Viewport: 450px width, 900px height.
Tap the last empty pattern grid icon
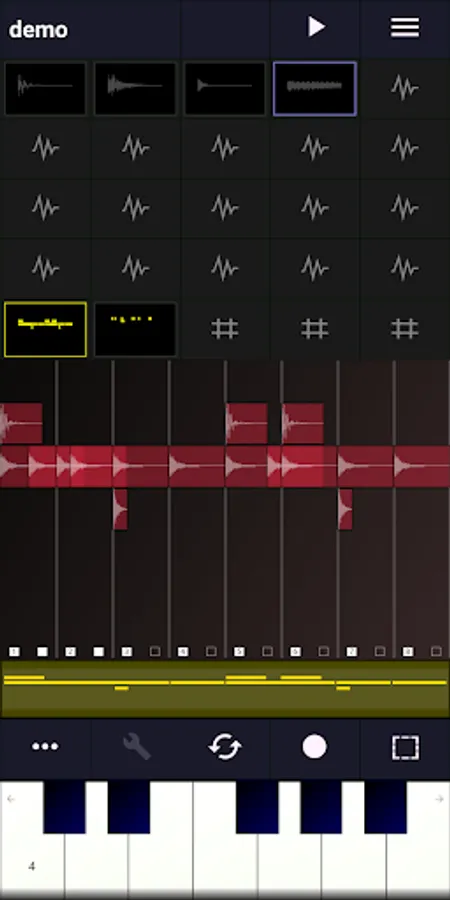click(x=405, y=329)
